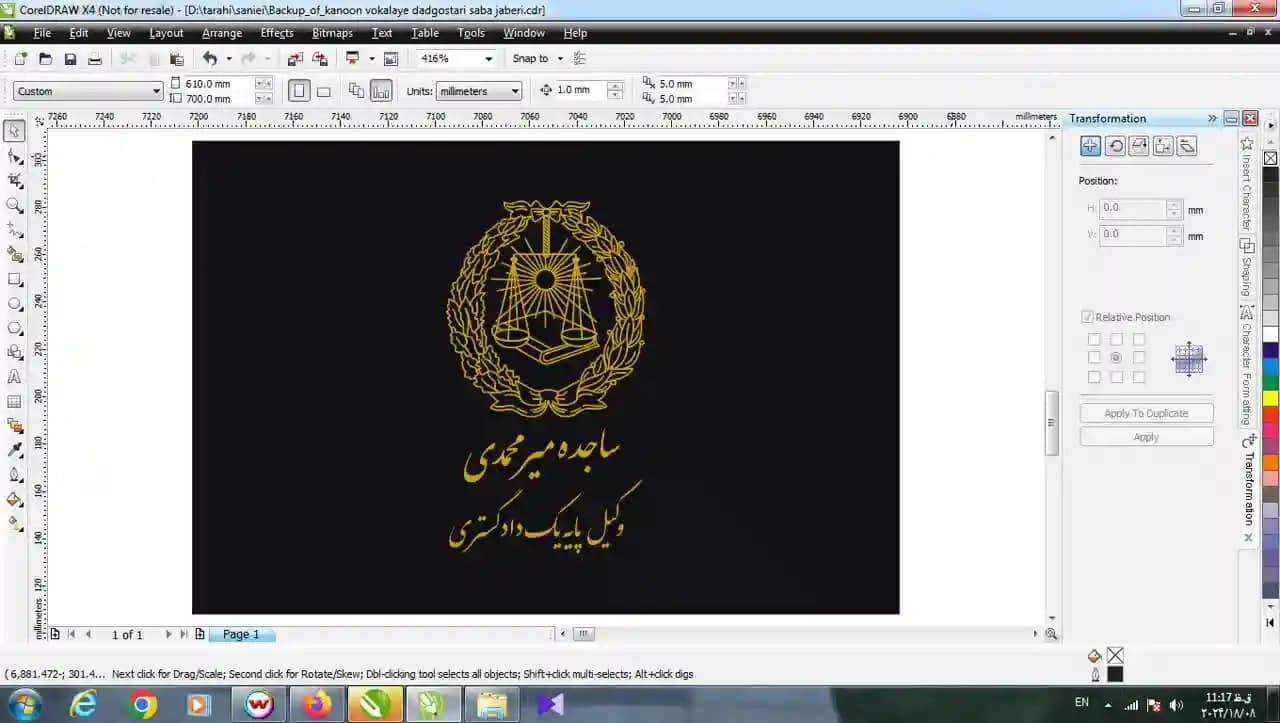
Task: Select the Freehand tool
Action: [x=14, y=230]
